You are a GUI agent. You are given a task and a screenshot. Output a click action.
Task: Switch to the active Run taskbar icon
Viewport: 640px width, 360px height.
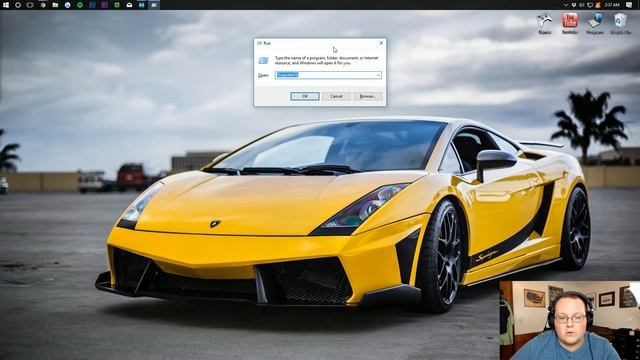click(x=154, y=5)
